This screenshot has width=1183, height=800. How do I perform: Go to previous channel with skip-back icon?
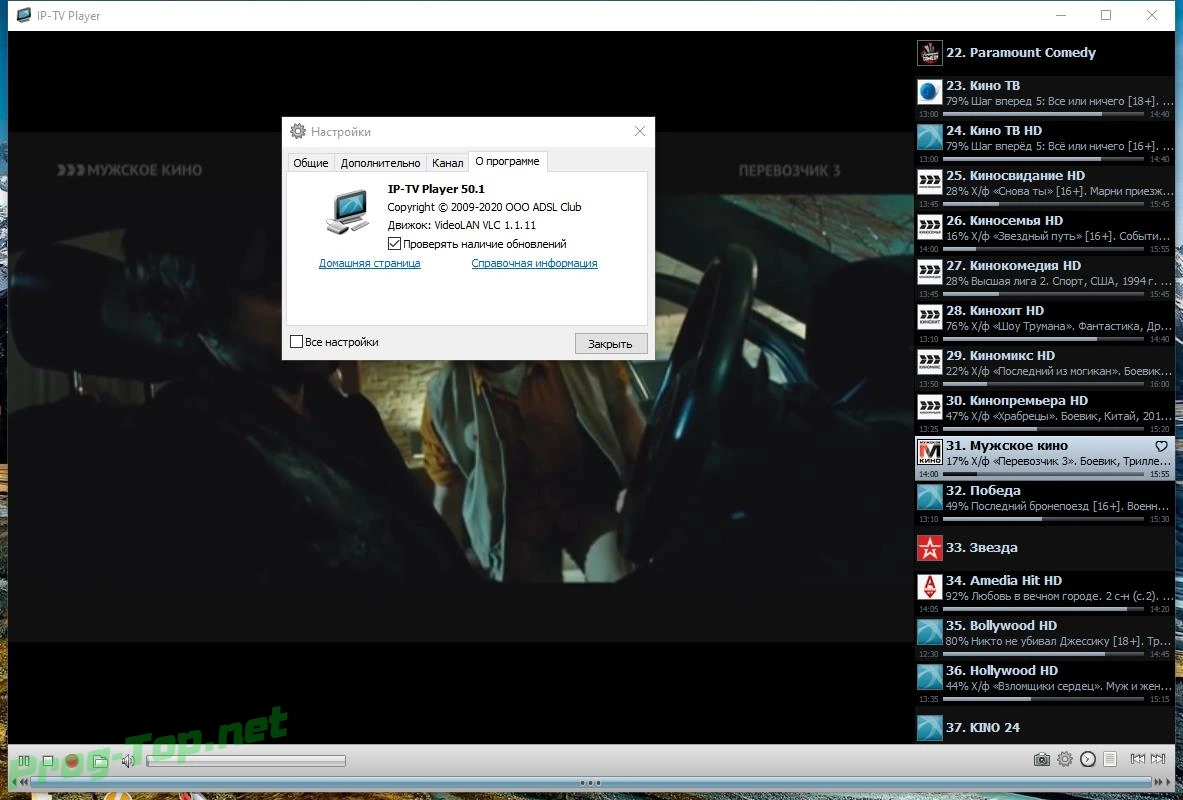[1137, 759]
